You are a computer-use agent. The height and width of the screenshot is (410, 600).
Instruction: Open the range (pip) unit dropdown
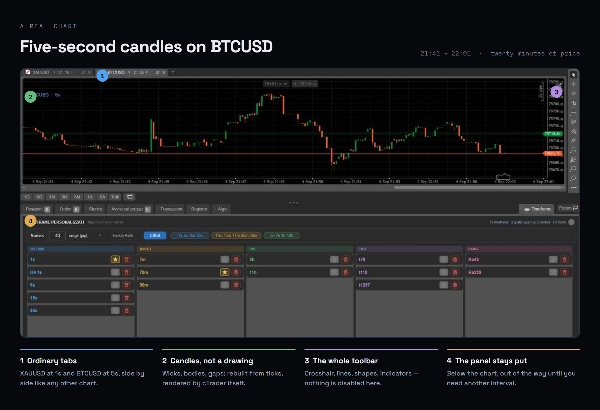[85, 235]
